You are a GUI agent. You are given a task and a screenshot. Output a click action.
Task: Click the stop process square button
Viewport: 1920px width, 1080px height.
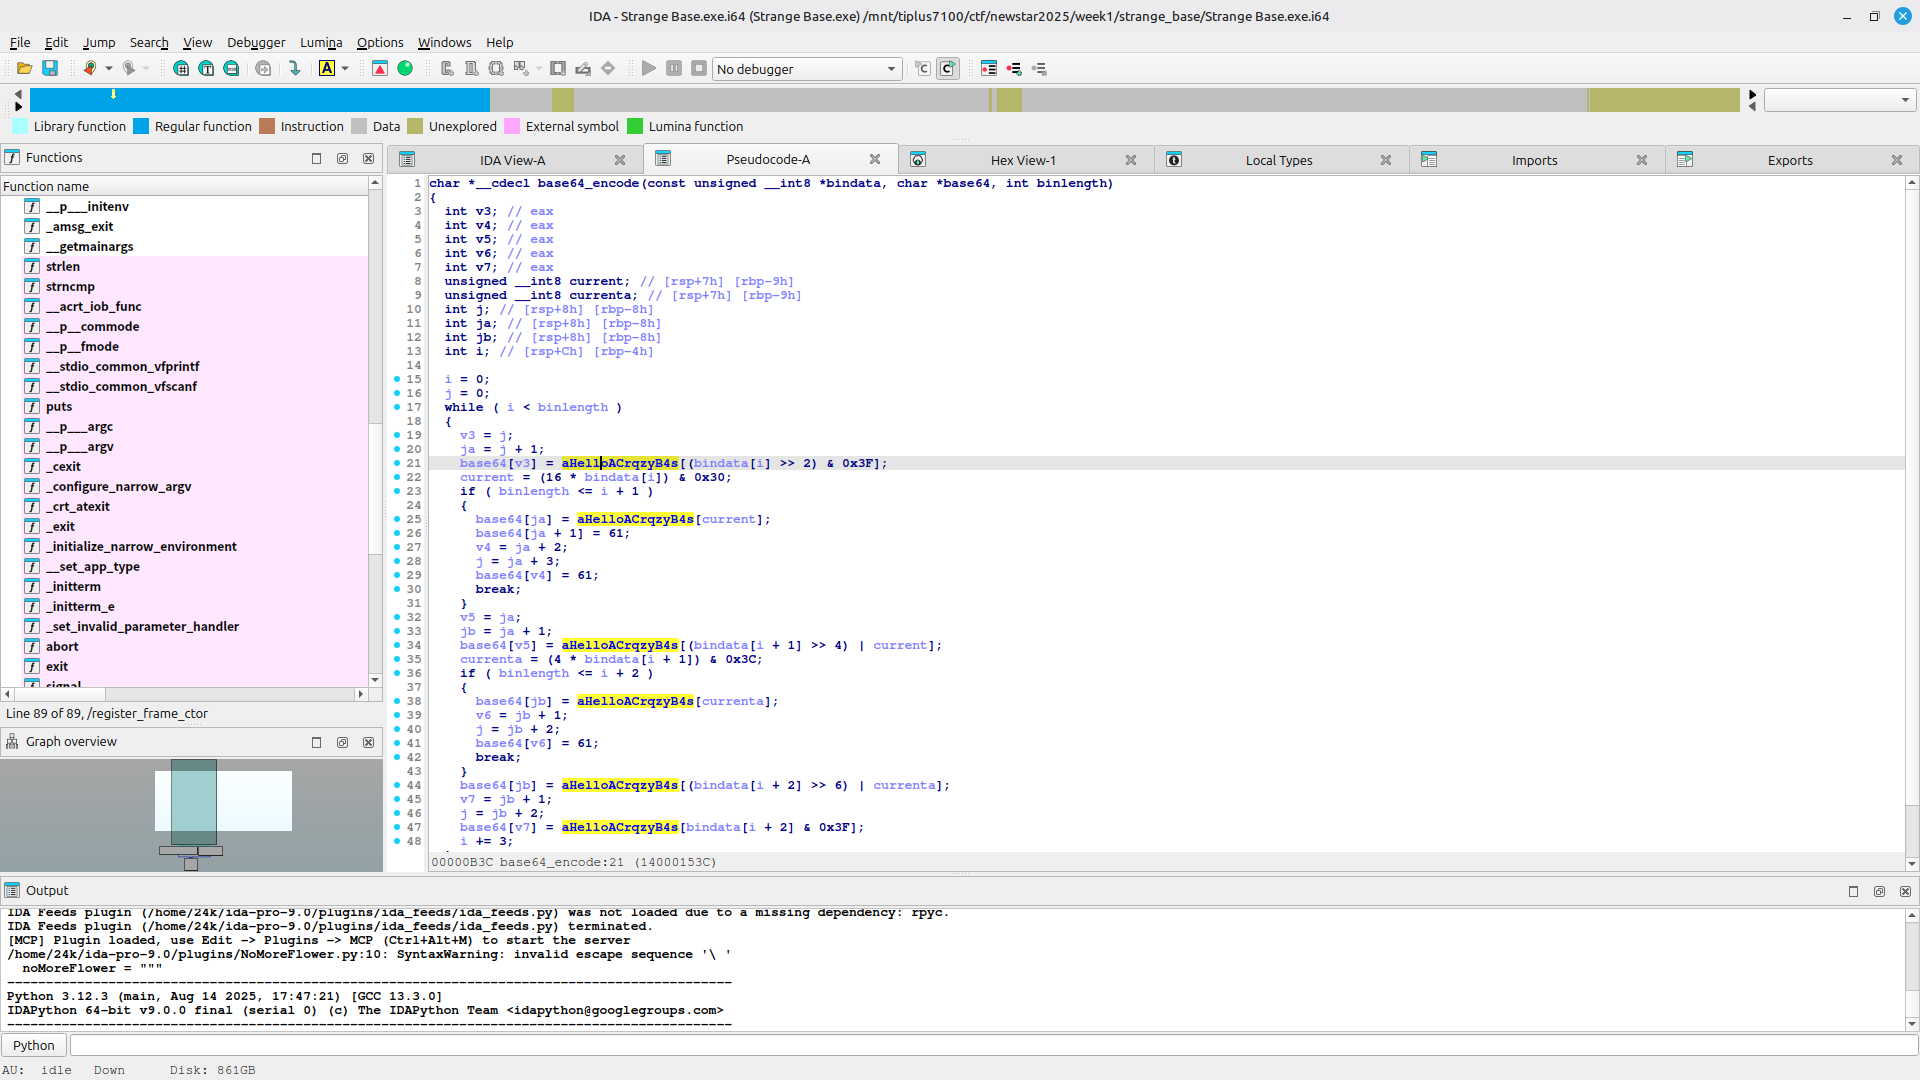pos(699,68)
